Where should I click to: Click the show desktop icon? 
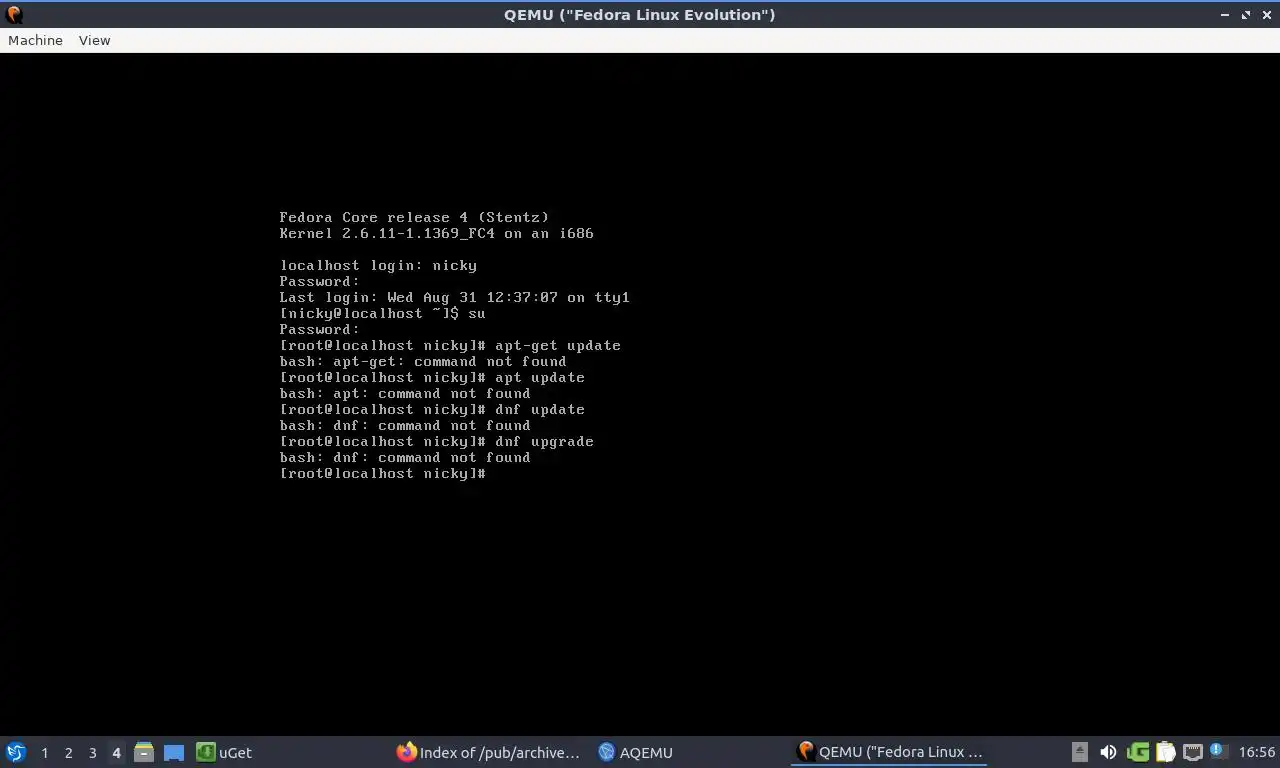pos(174,752)
